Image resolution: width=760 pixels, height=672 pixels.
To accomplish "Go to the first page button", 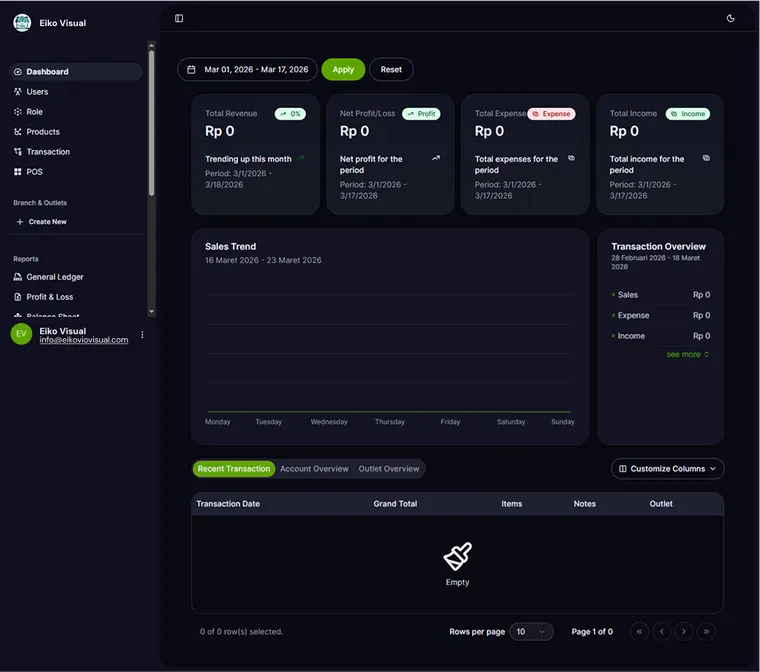I will pos(639,632).
